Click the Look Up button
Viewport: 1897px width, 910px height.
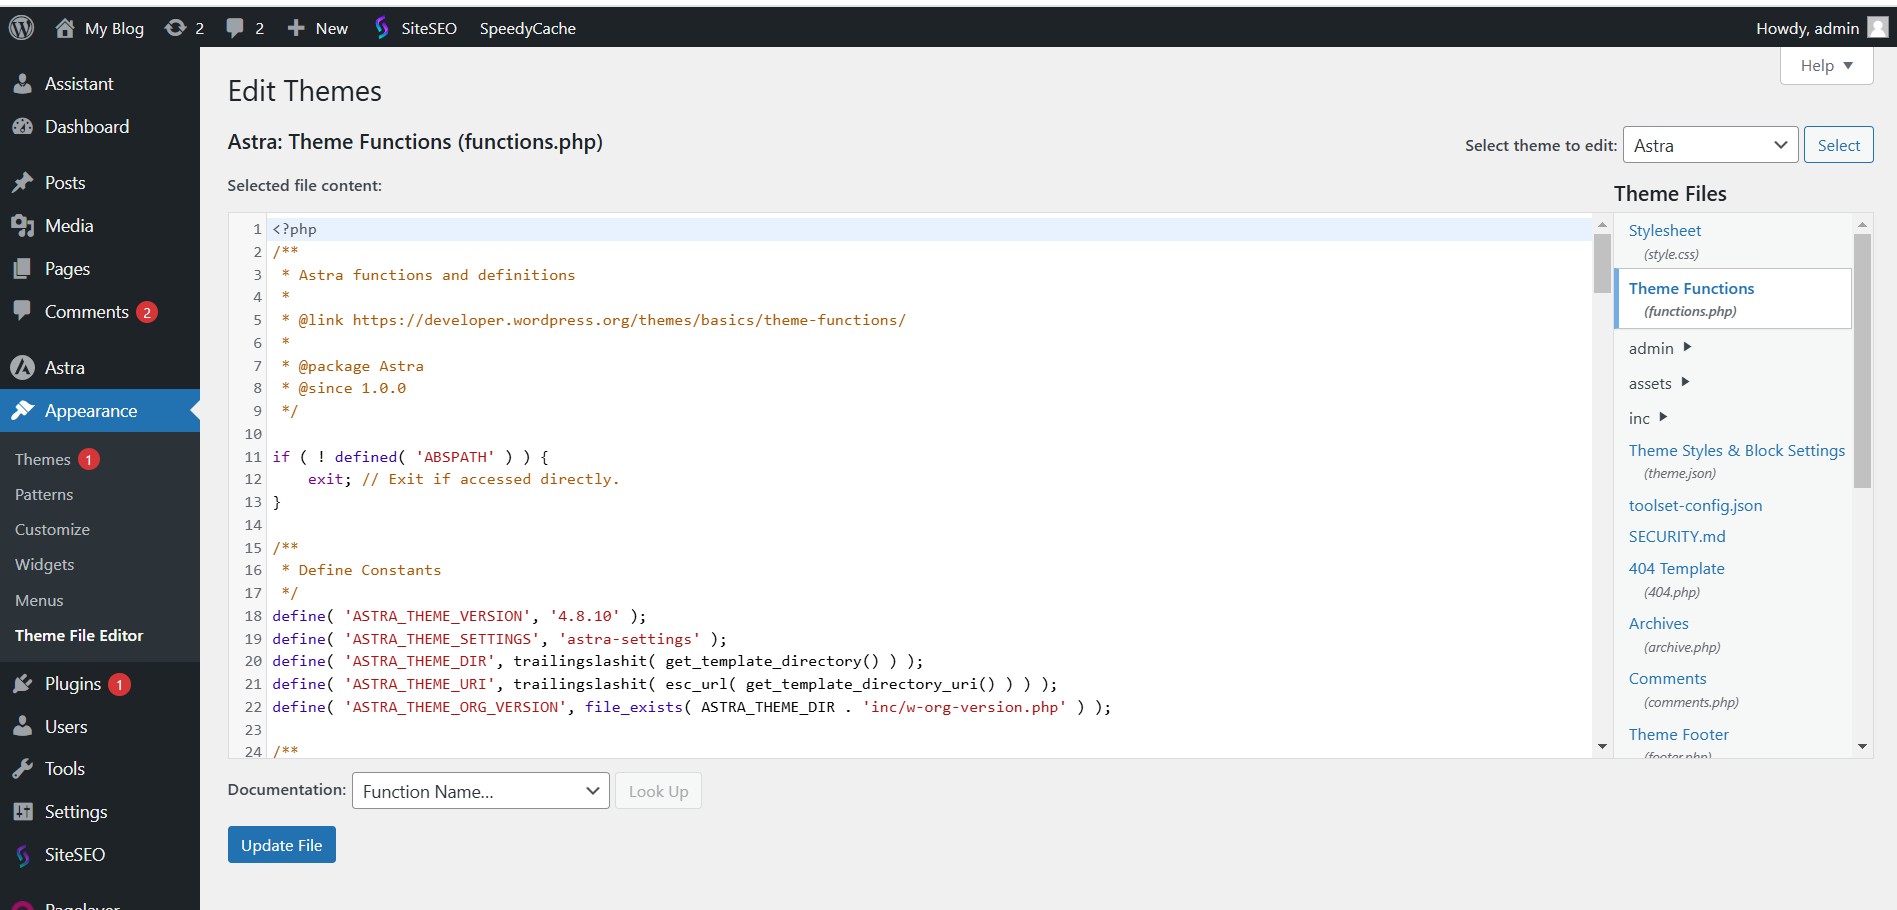(658, 791)
